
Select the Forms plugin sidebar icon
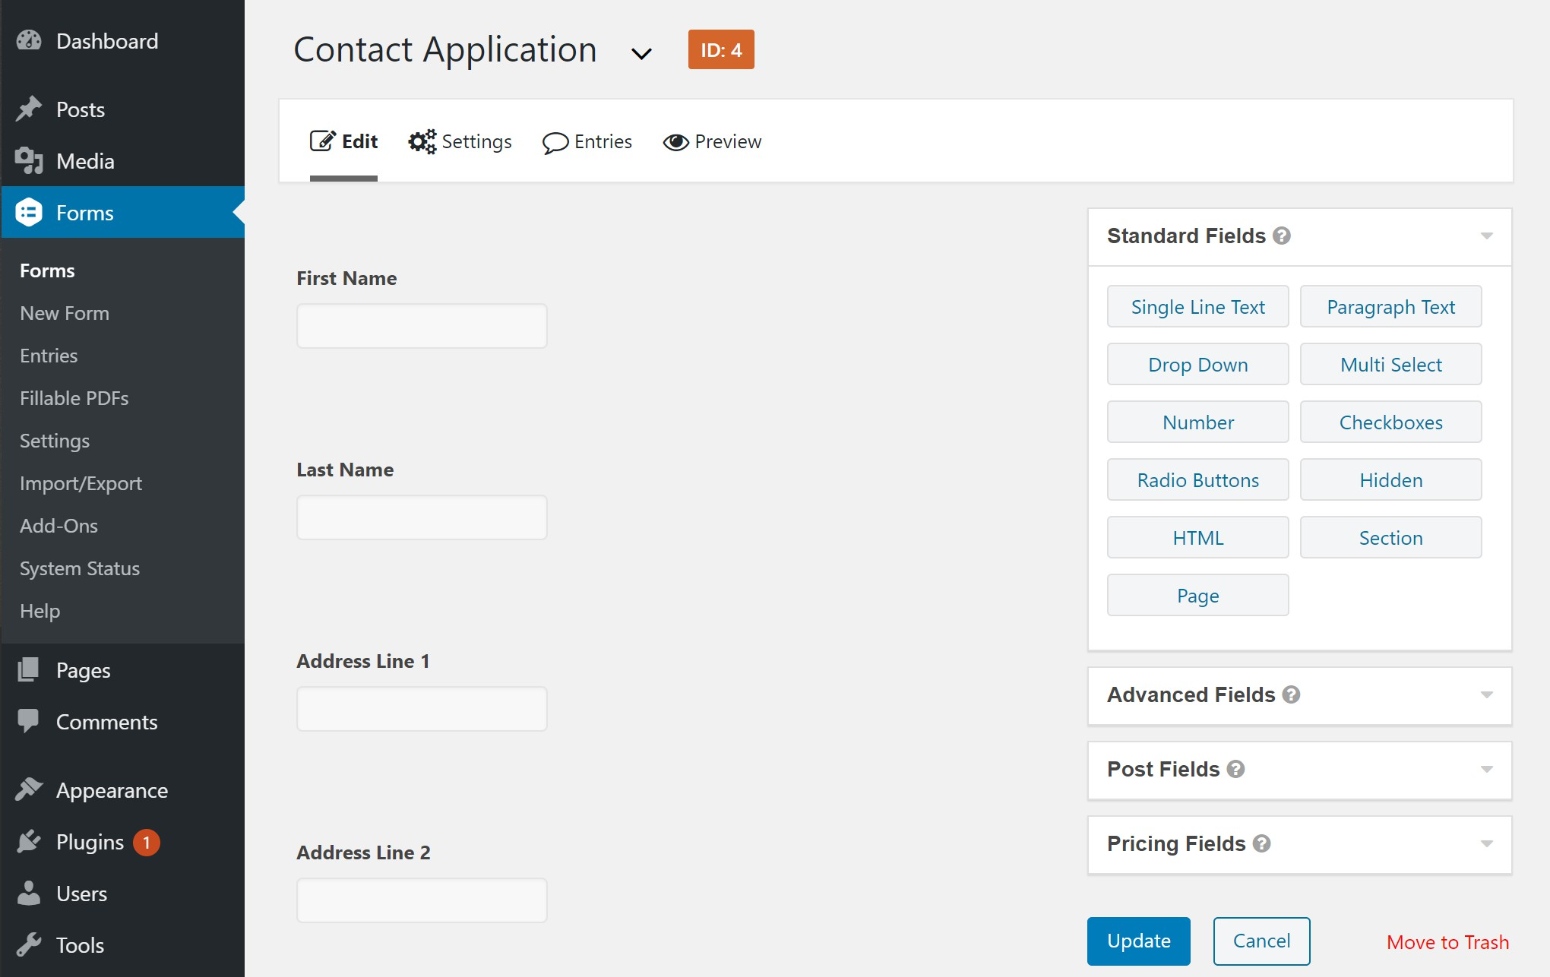[x=30, y=212]
